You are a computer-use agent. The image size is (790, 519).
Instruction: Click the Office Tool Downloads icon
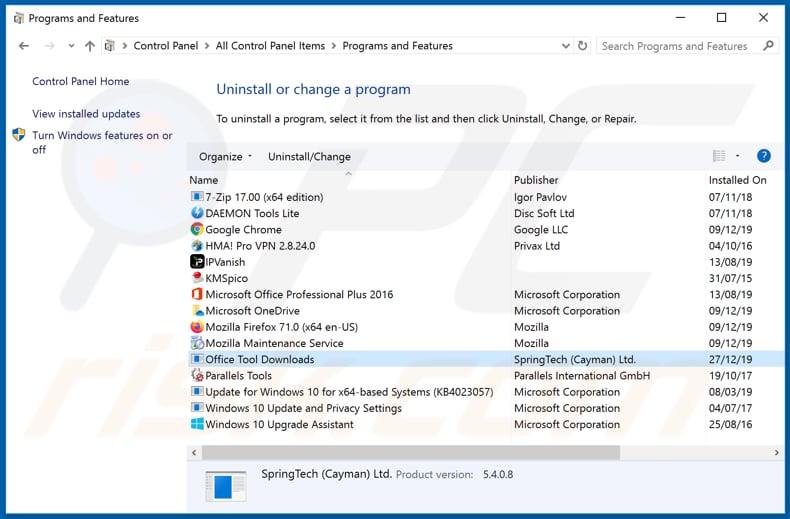[197, 359]
